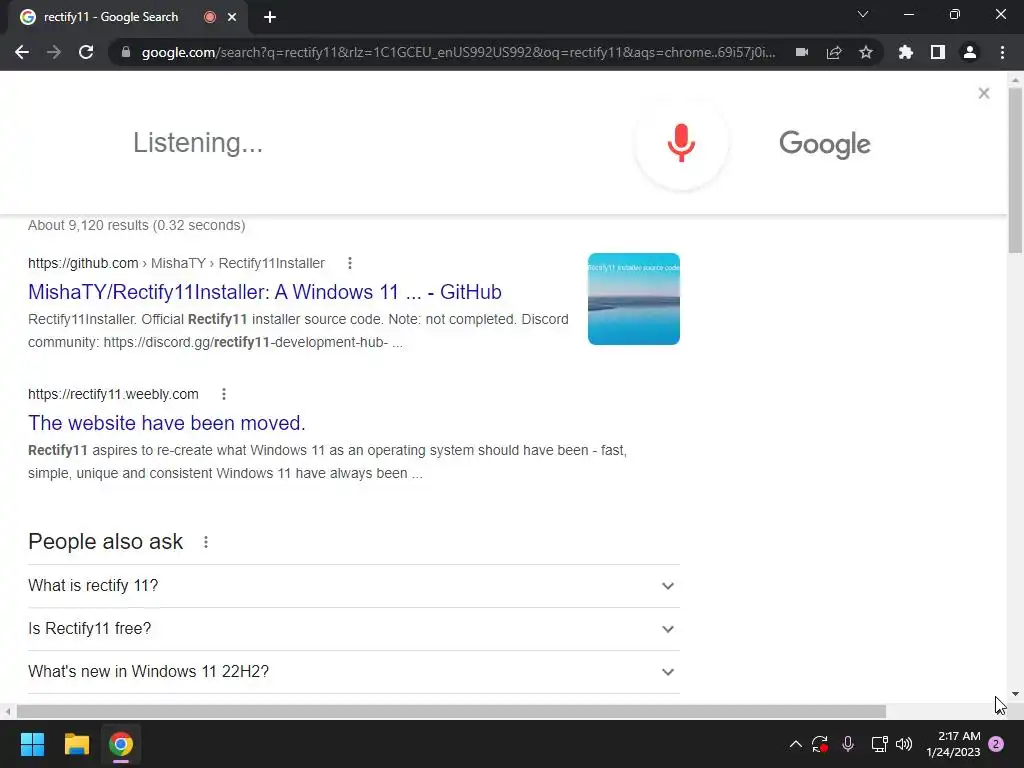Screen dimensions: 1024x768
Task: Open notification center badge showing 2
Action: [x=996, y=744]
